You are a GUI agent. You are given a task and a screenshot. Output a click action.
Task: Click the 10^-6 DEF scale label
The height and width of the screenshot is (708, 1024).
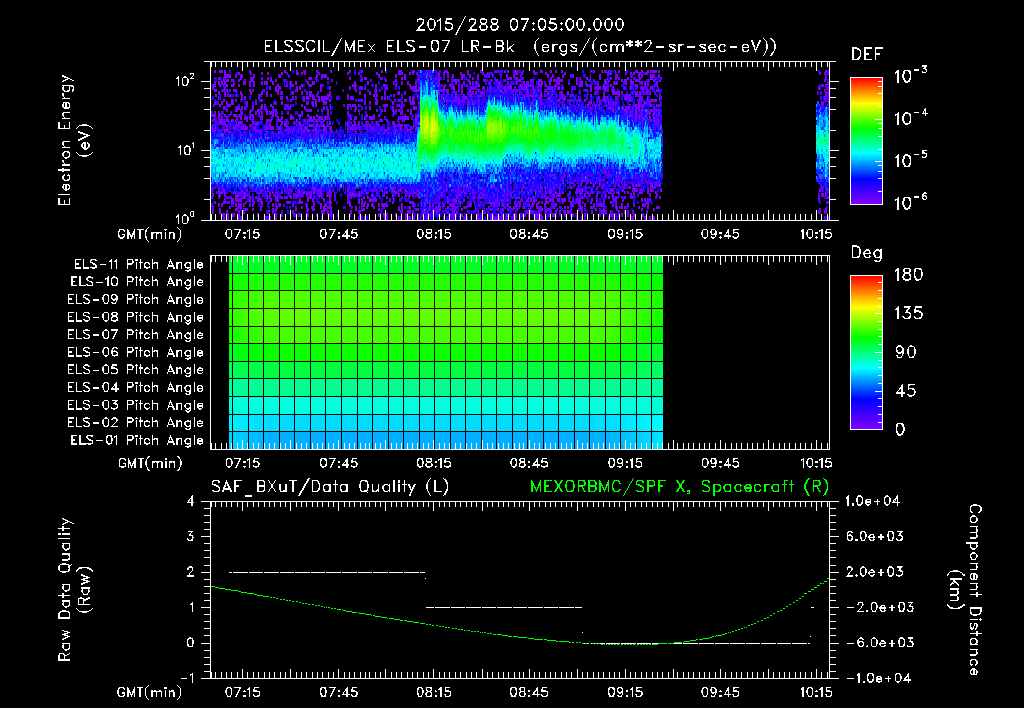910,202
